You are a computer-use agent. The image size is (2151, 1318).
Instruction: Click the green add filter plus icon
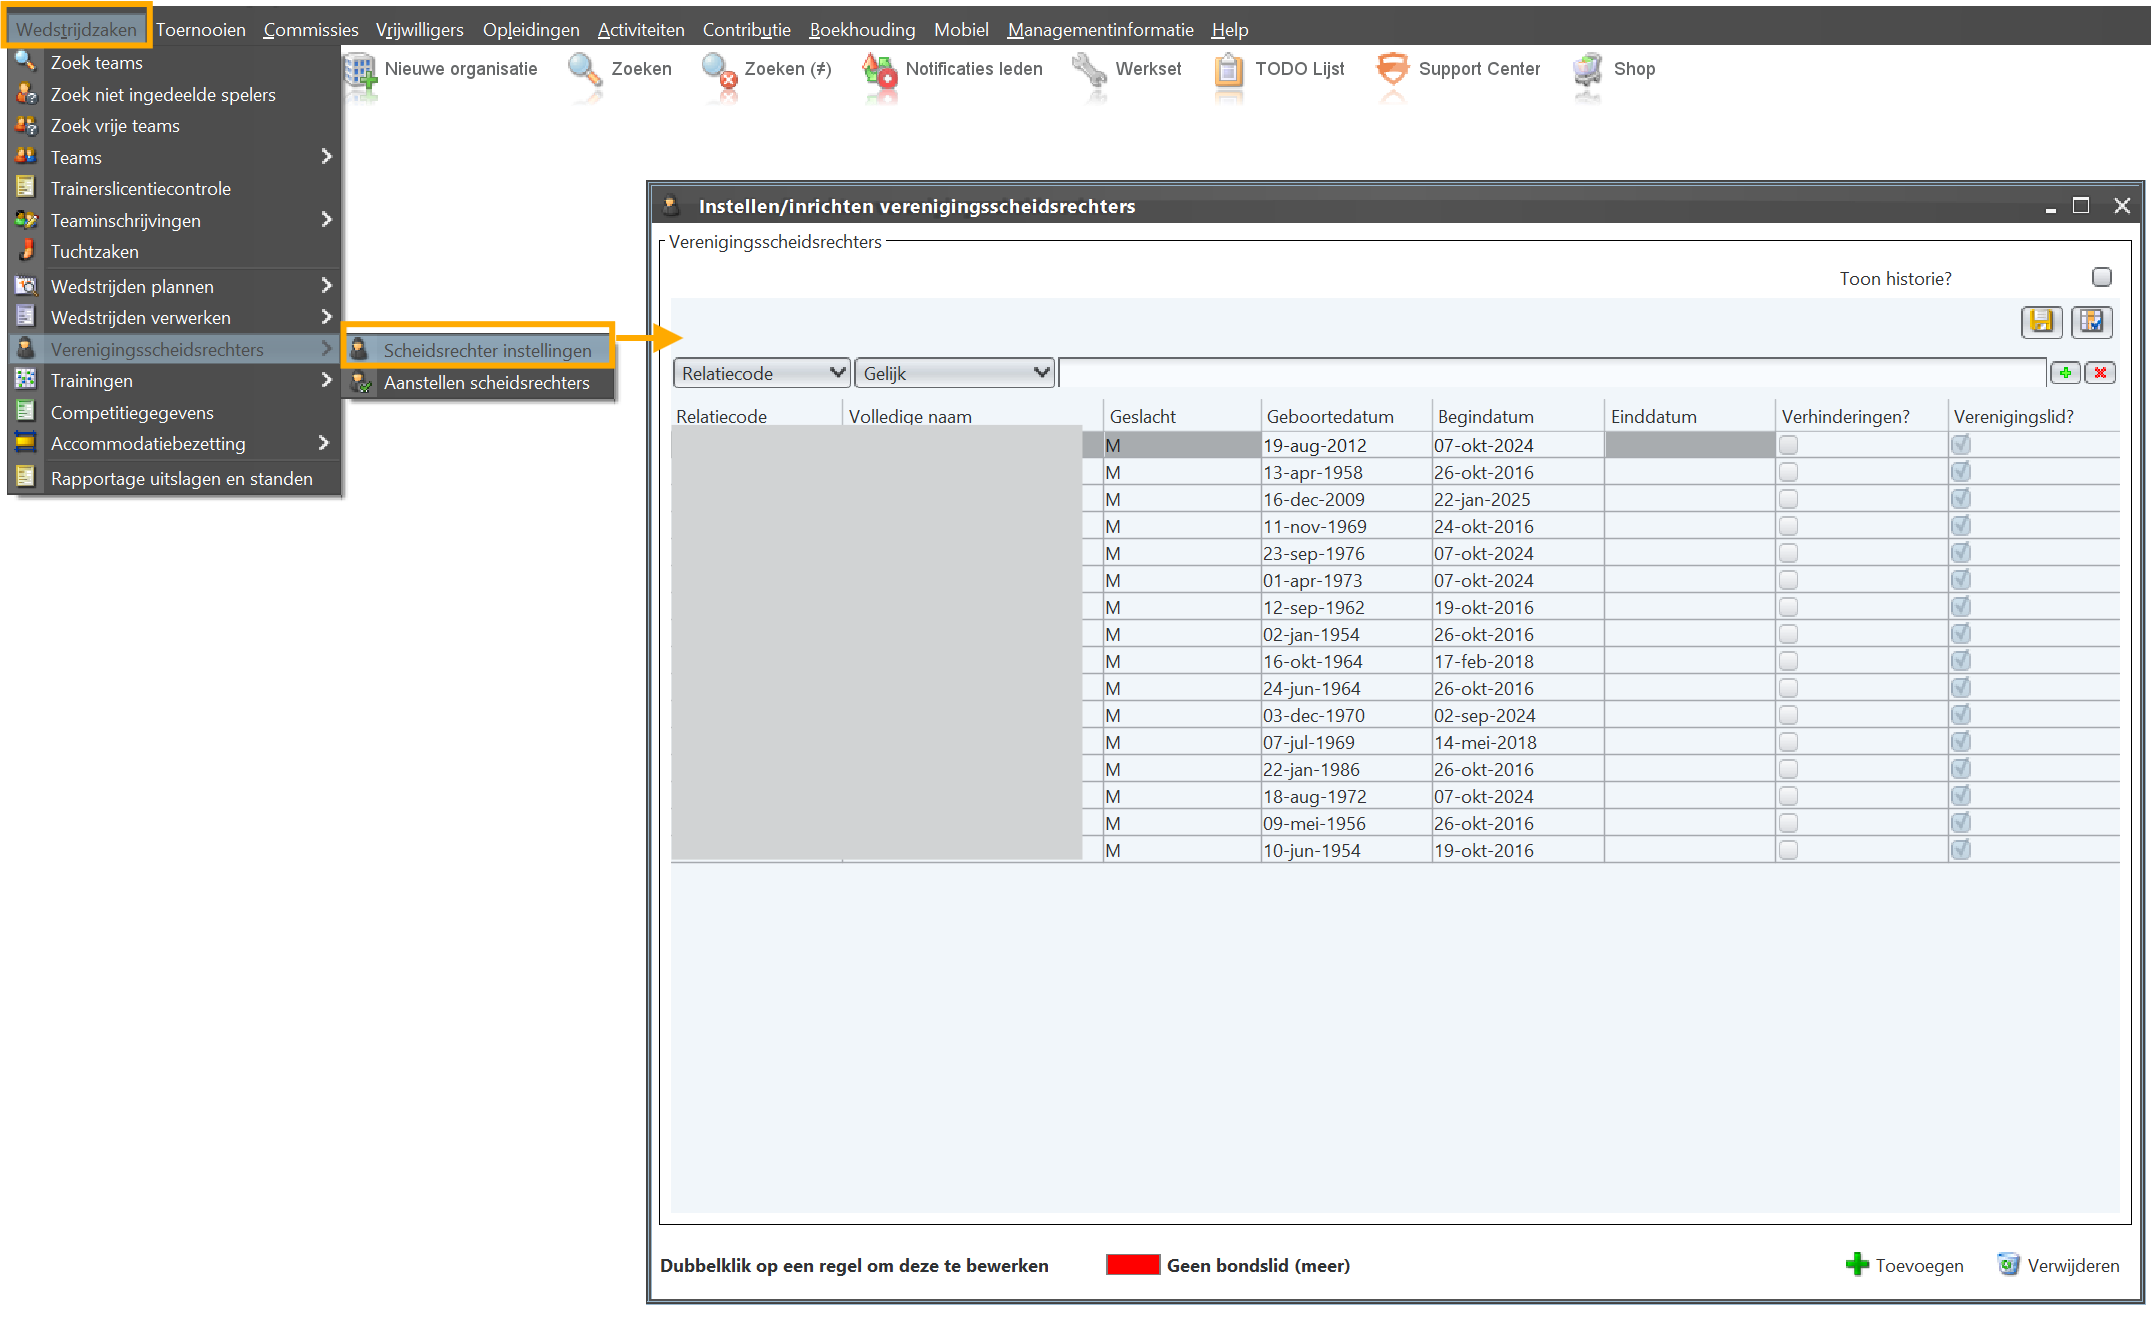point(2065,373)
